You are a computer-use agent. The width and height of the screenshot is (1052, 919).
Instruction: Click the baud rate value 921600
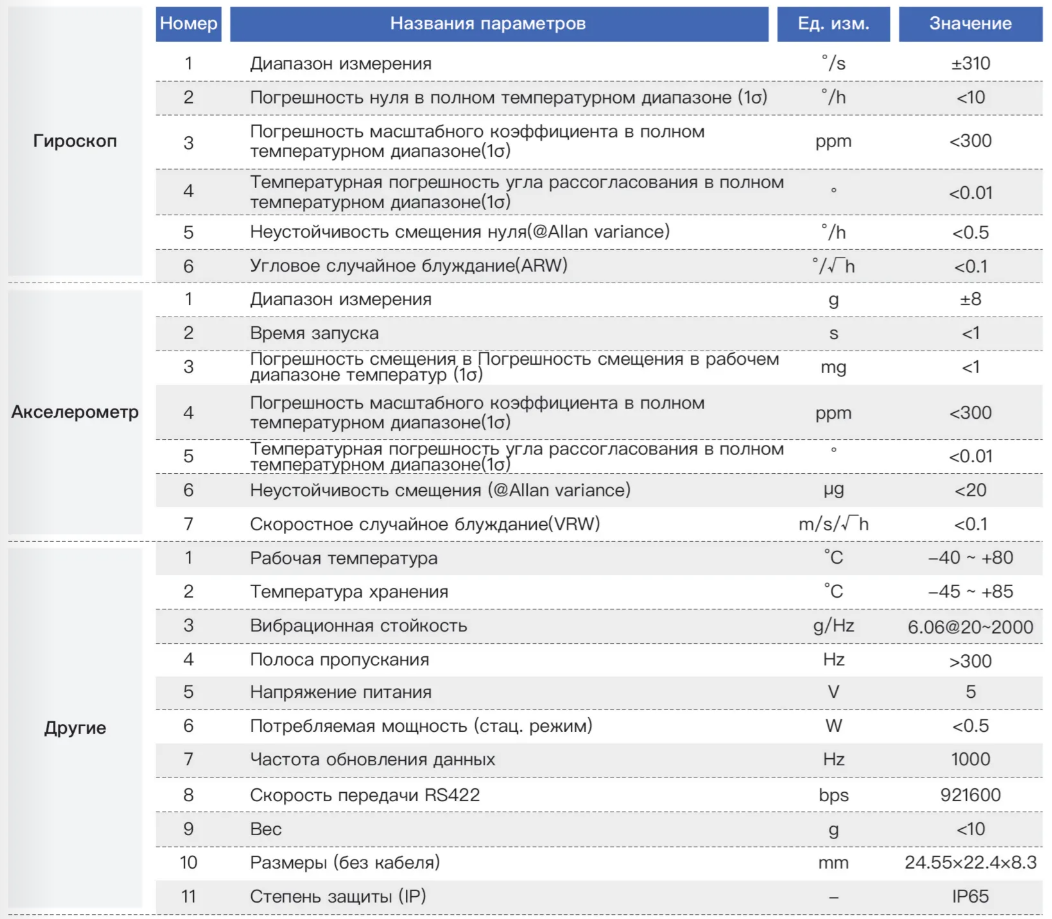[x=970, y=796]
